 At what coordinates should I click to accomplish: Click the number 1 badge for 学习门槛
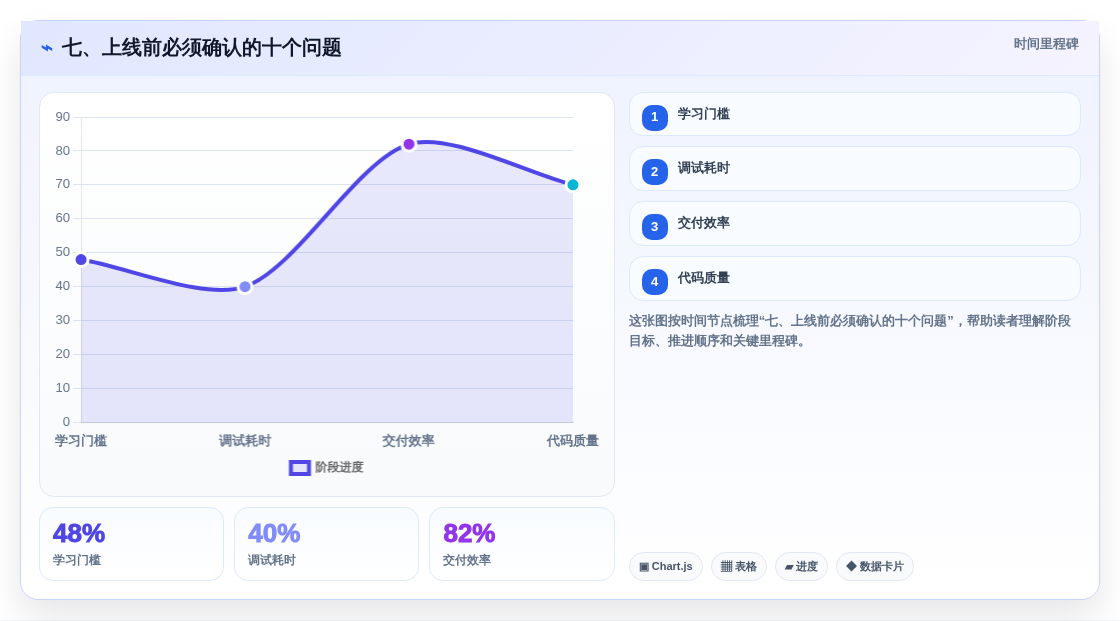(x=654, y=117)
